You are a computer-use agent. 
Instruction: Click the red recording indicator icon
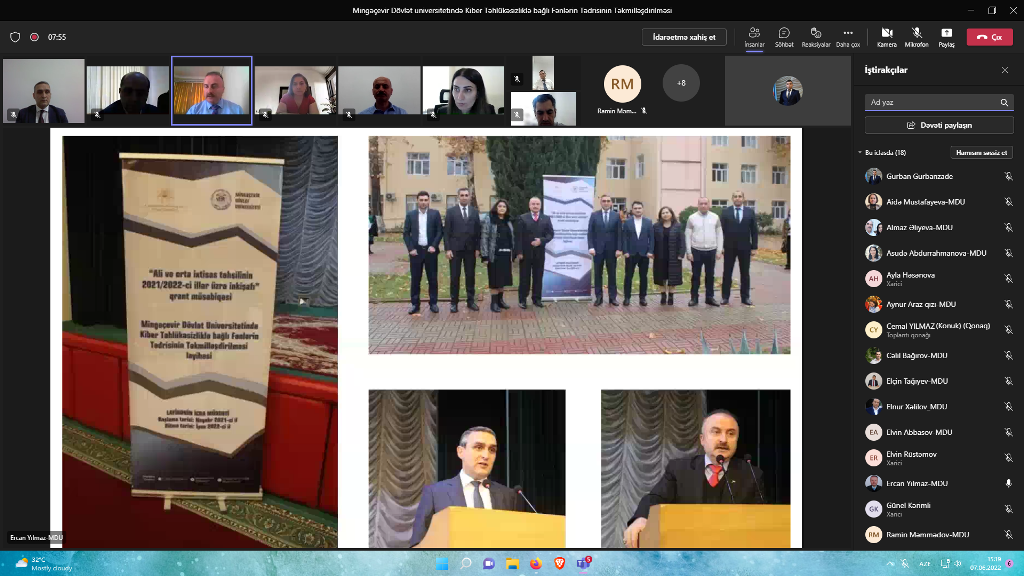pos(34,37)
